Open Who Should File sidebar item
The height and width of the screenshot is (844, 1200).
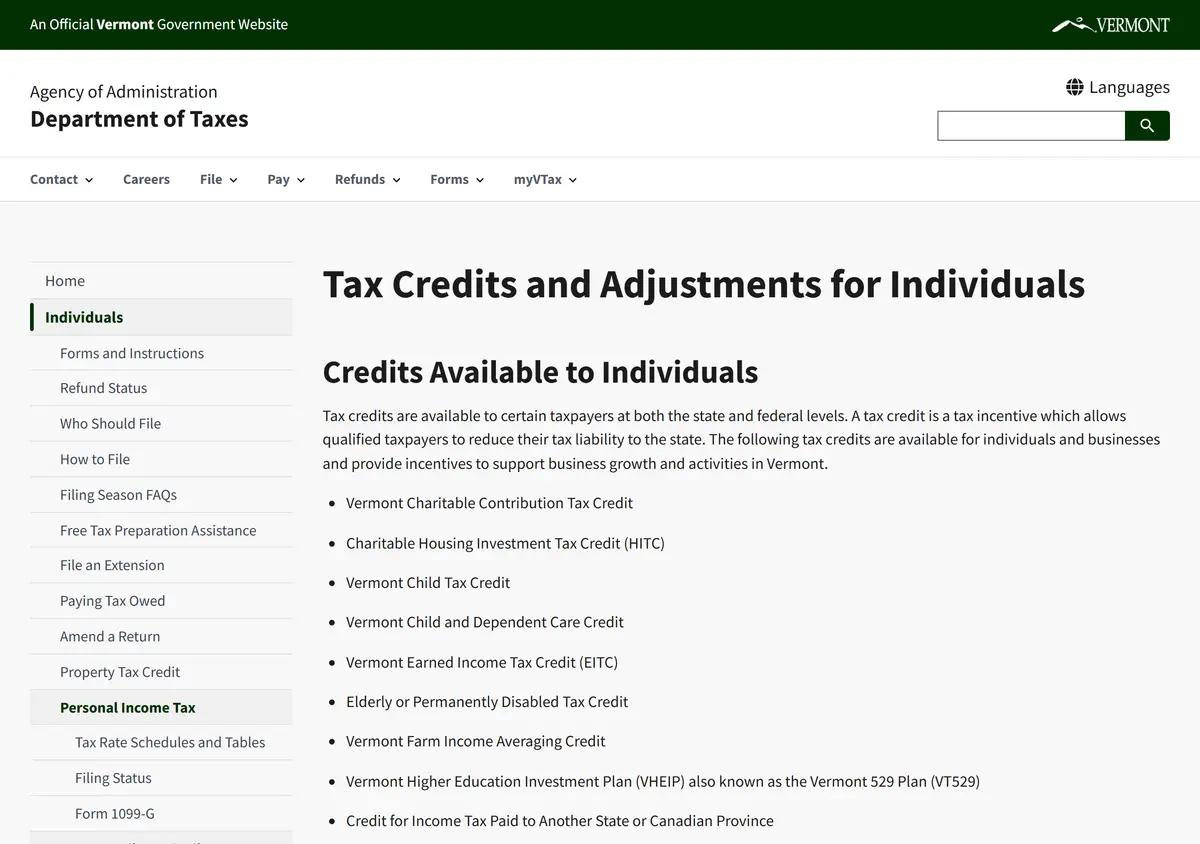point(161,423)
